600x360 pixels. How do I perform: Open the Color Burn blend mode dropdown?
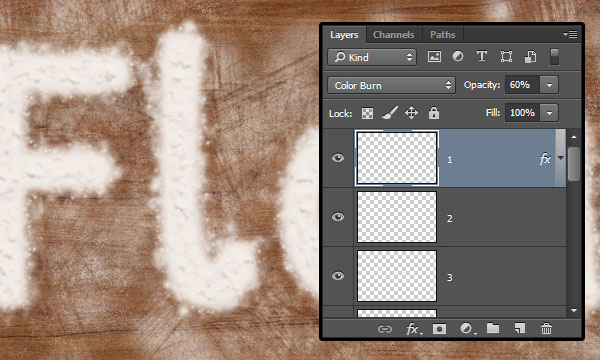click(x=391, y=85)
